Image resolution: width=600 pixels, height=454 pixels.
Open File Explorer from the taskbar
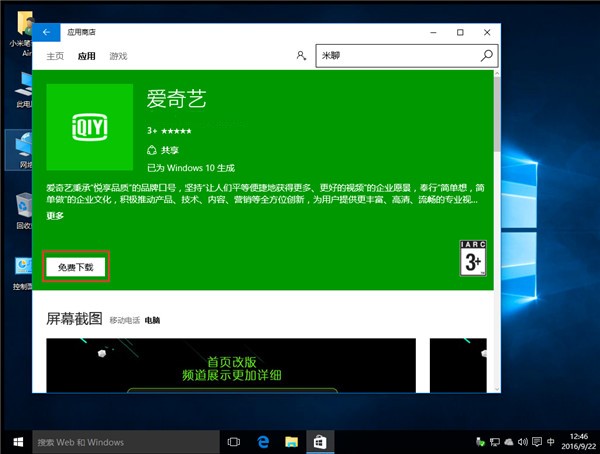click(x=291, y=442)
